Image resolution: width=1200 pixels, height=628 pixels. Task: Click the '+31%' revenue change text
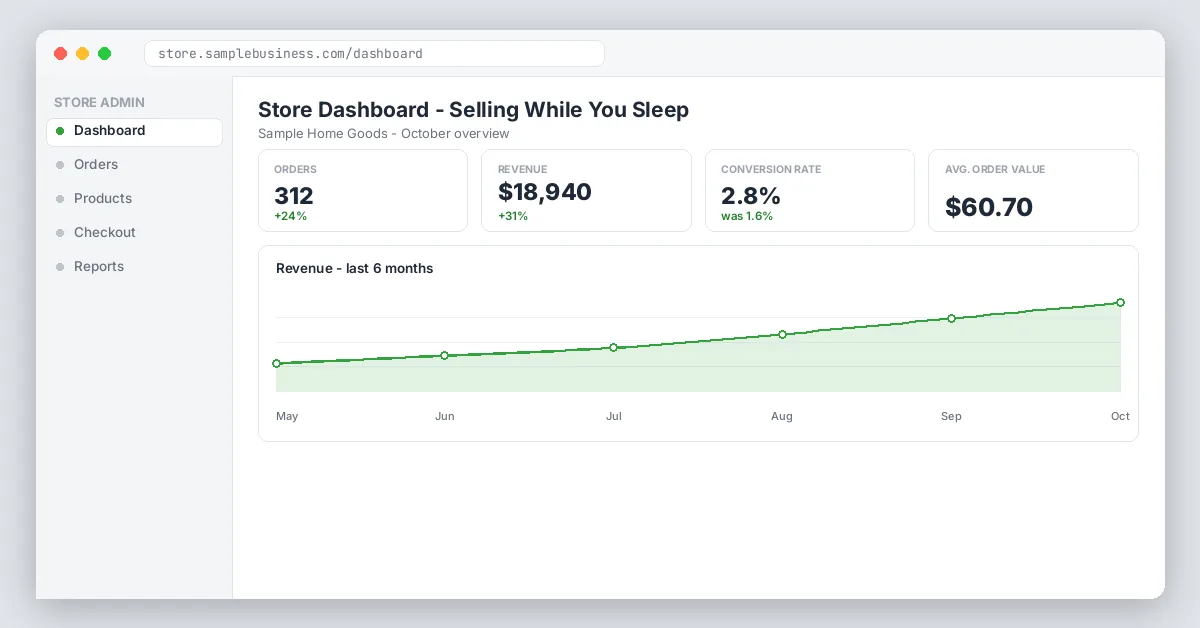513,216
